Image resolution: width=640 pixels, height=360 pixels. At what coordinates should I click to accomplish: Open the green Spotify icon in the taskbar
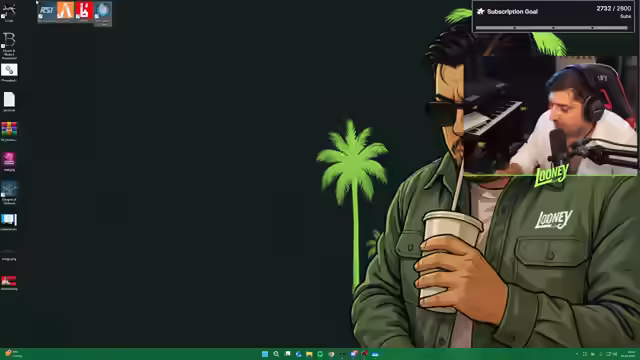point(320,354)
